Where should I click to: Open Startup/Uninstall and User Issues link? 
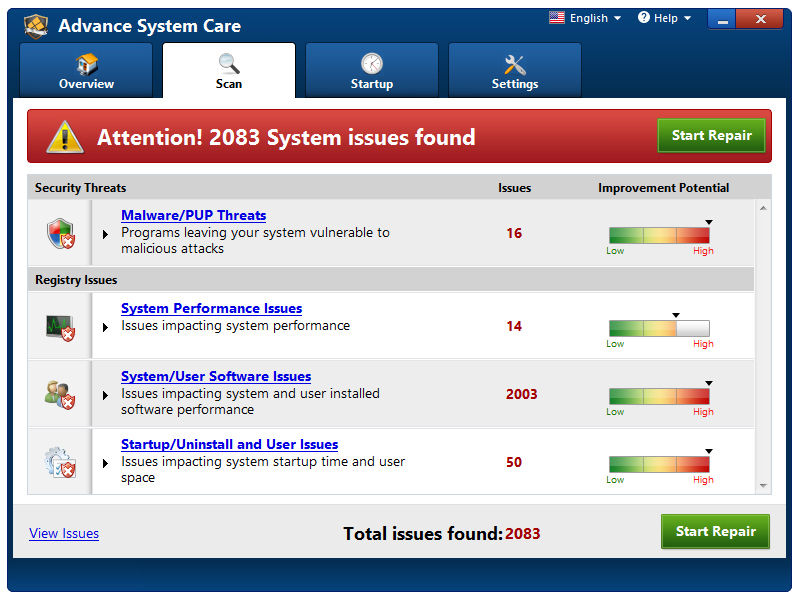(x=229, y=444)
